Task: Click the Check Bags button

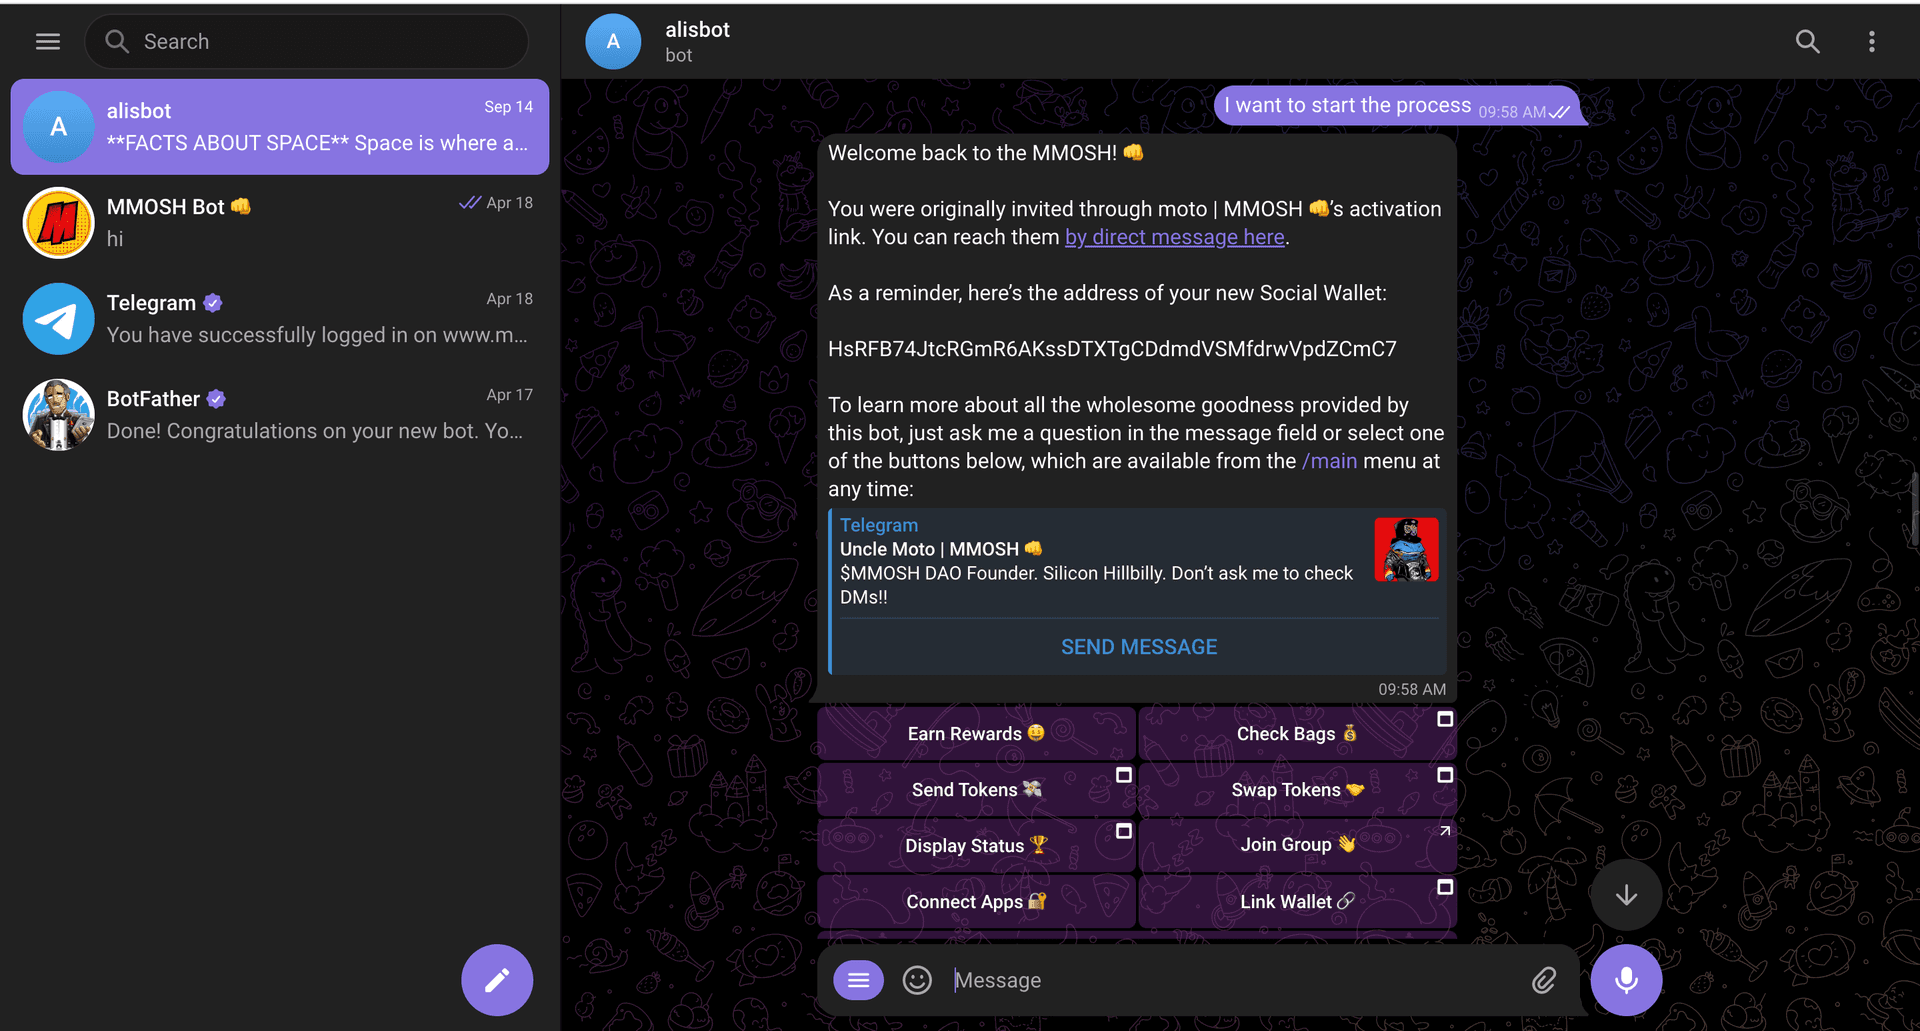Action: [x=1297, y=733]
